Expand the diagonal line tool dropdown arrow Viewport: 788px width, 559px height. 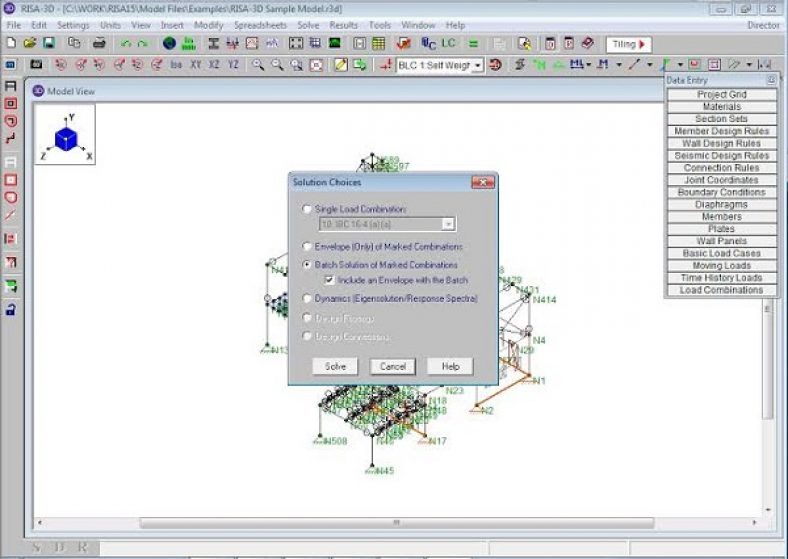(x=650, y=65)
